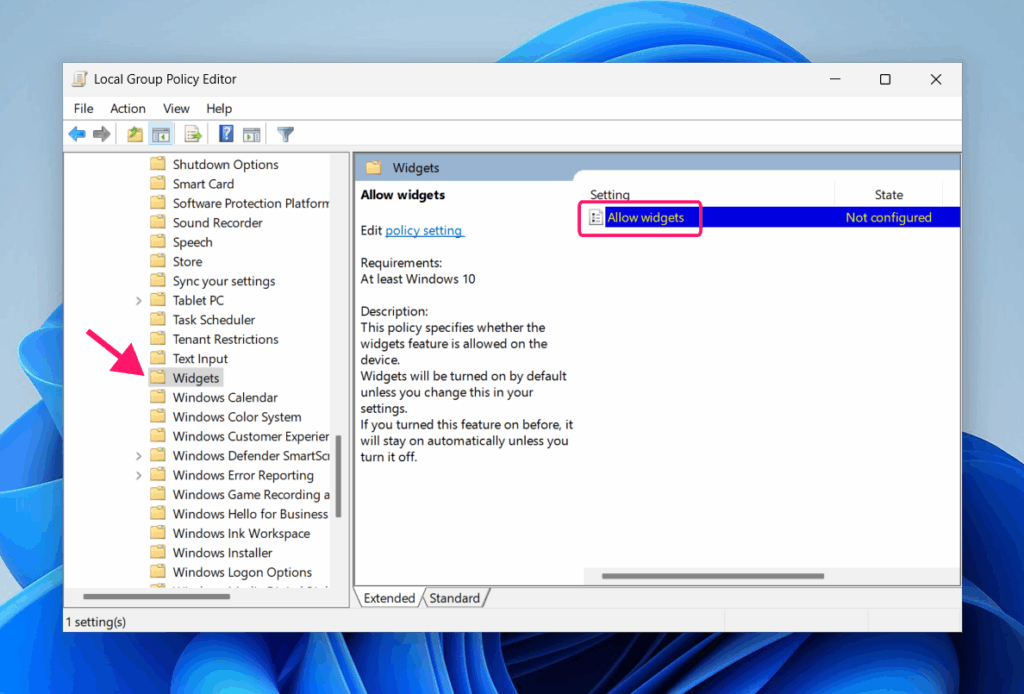
Task: Select Windows Logon Options tree item
Action: pyautogui.click(x=242, y=572)
